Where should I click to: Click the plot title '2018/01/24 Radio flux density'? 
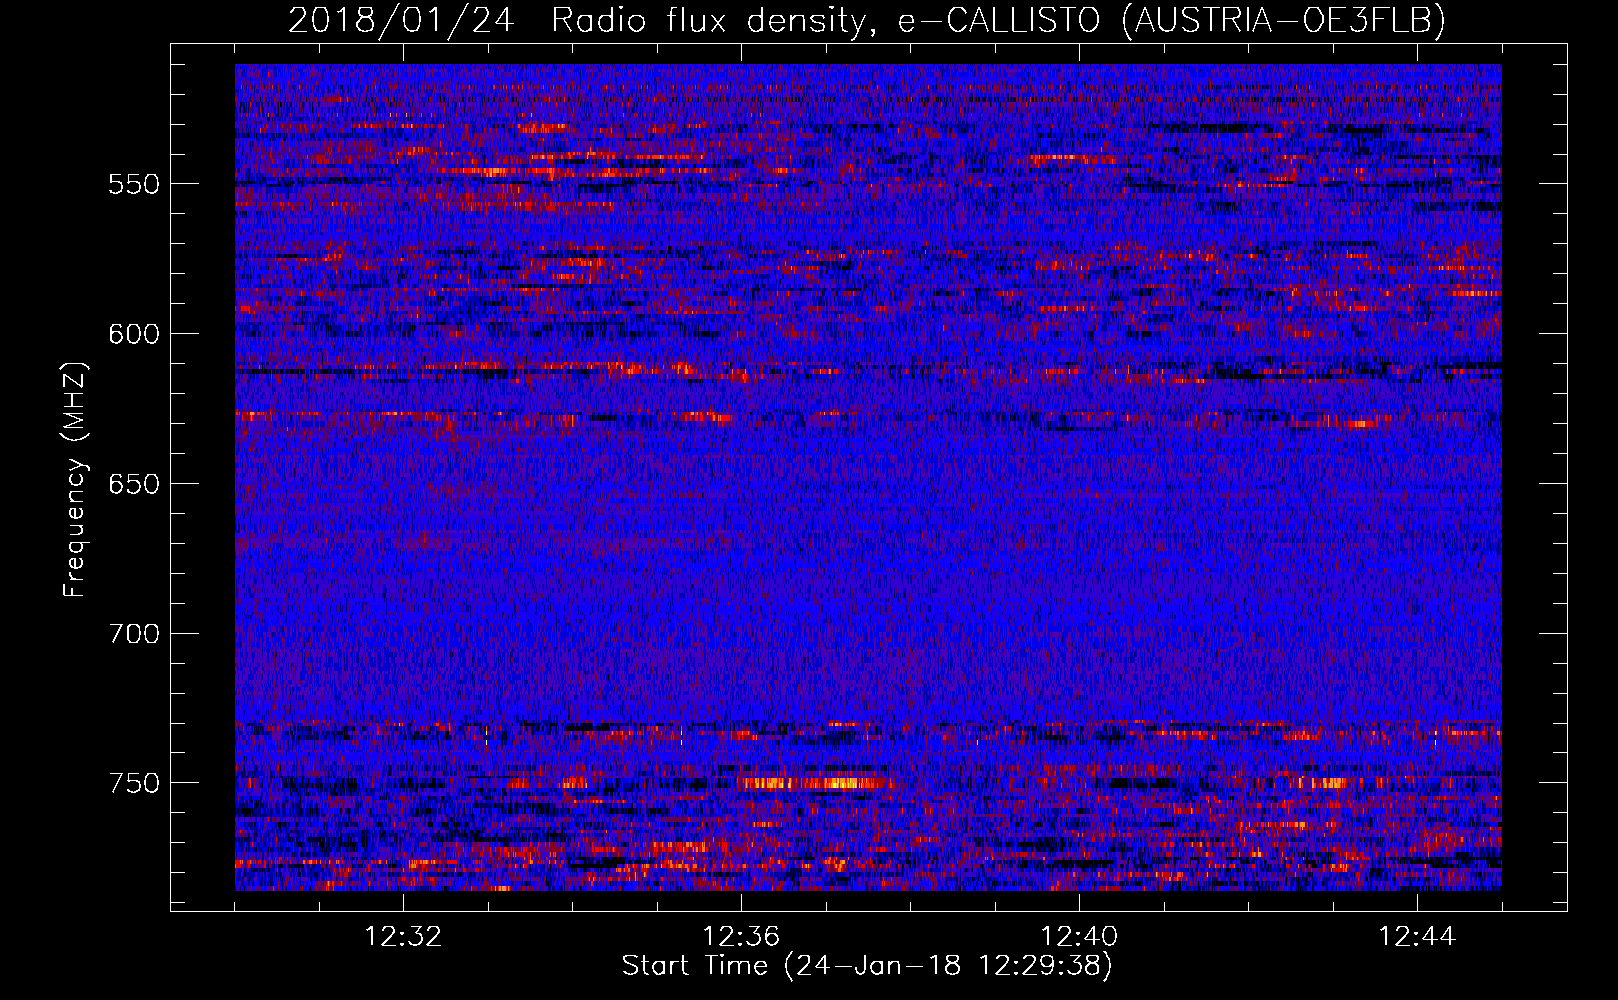tap(867, 19)
